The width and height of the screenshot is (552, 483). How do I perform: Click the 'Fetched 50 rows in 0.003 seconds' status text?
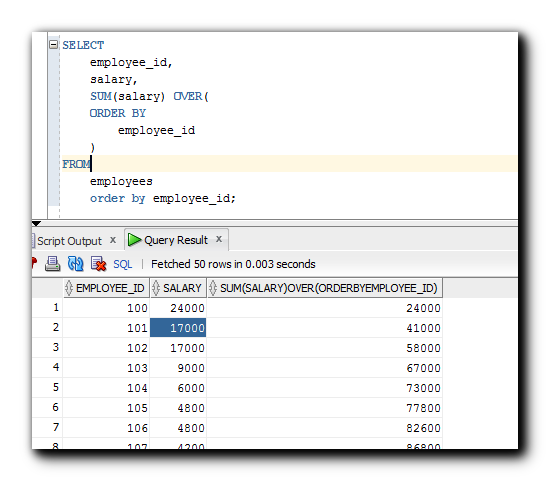233,264
